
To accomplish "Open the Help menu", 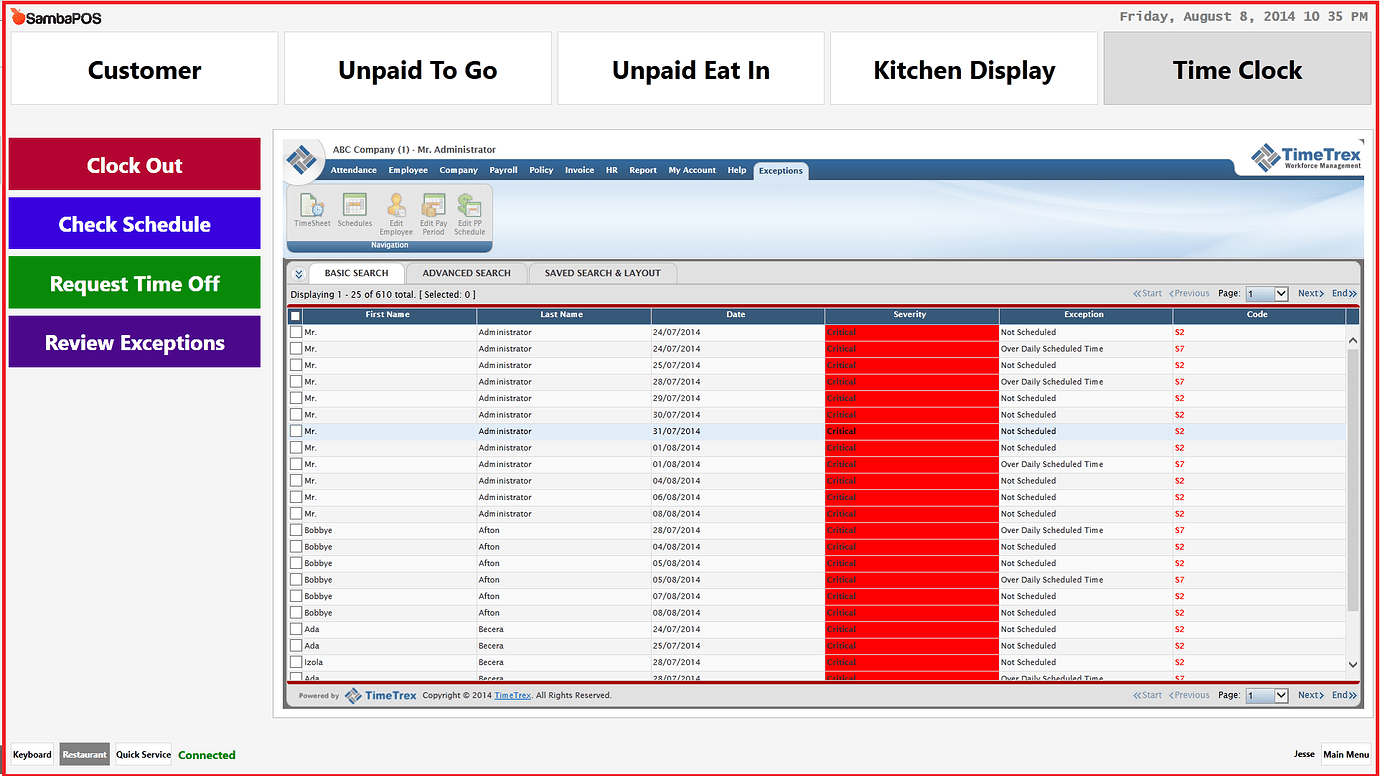I will 737,170.
